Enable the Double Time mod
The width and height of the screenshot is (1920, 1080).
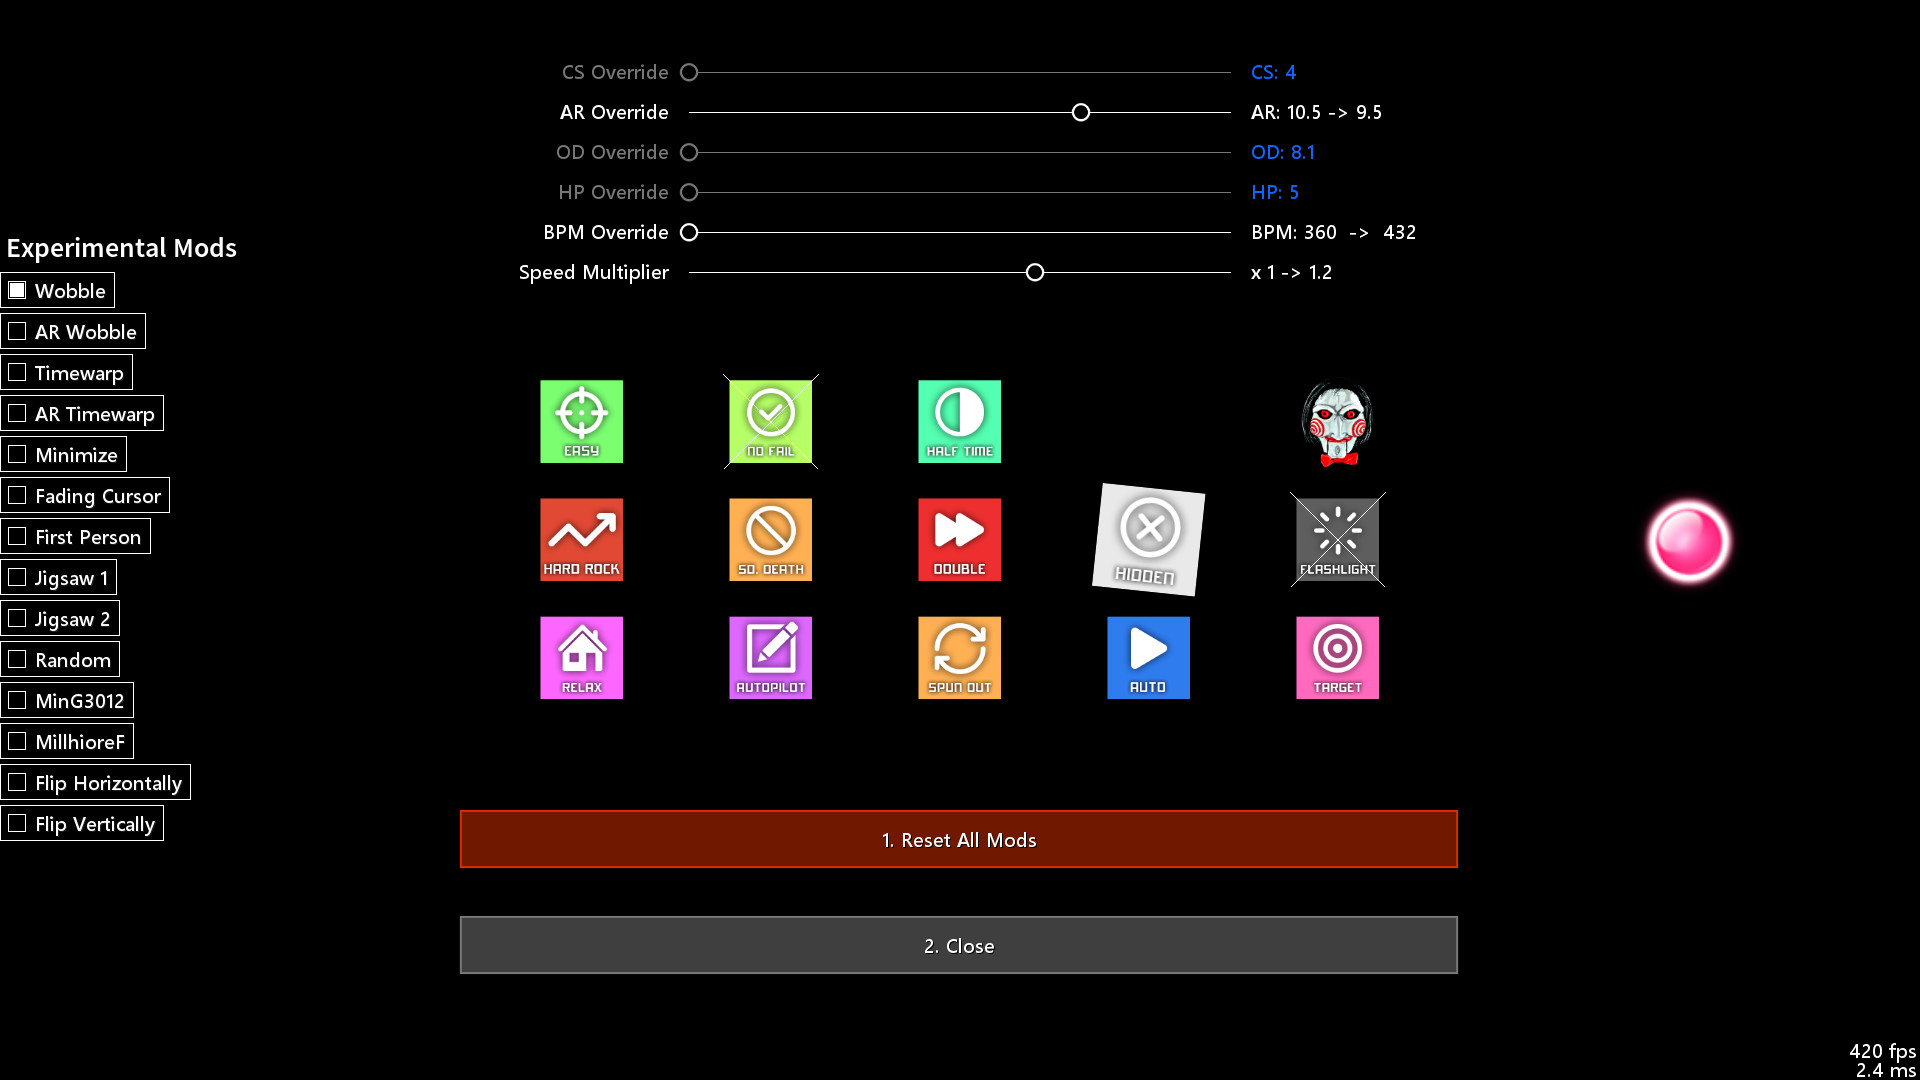(959, 538)
